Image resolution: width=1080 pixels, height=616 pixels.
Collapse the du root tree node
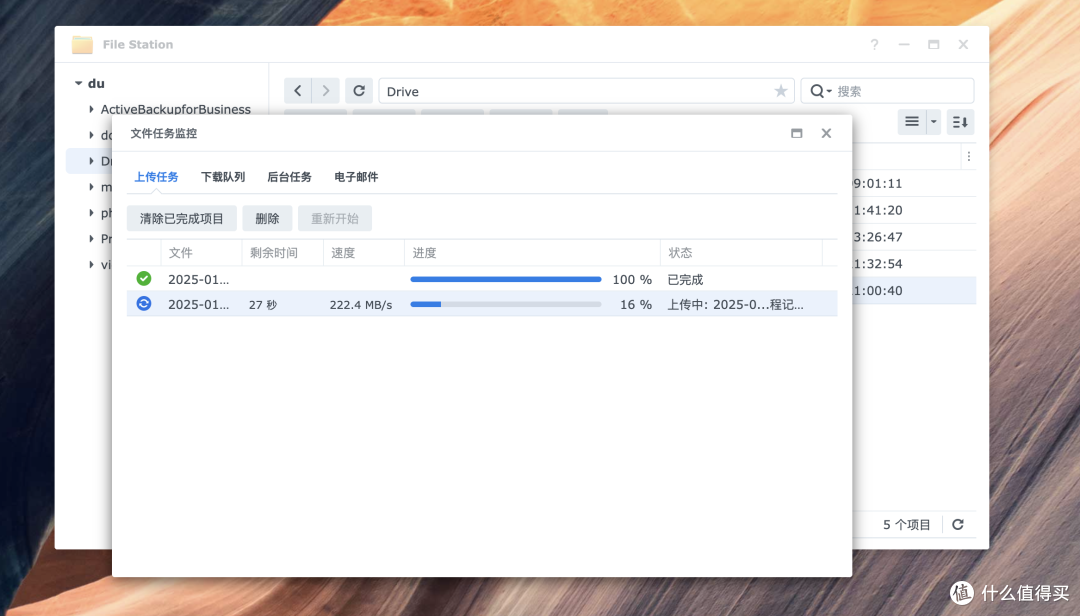(x=78, y=83)
